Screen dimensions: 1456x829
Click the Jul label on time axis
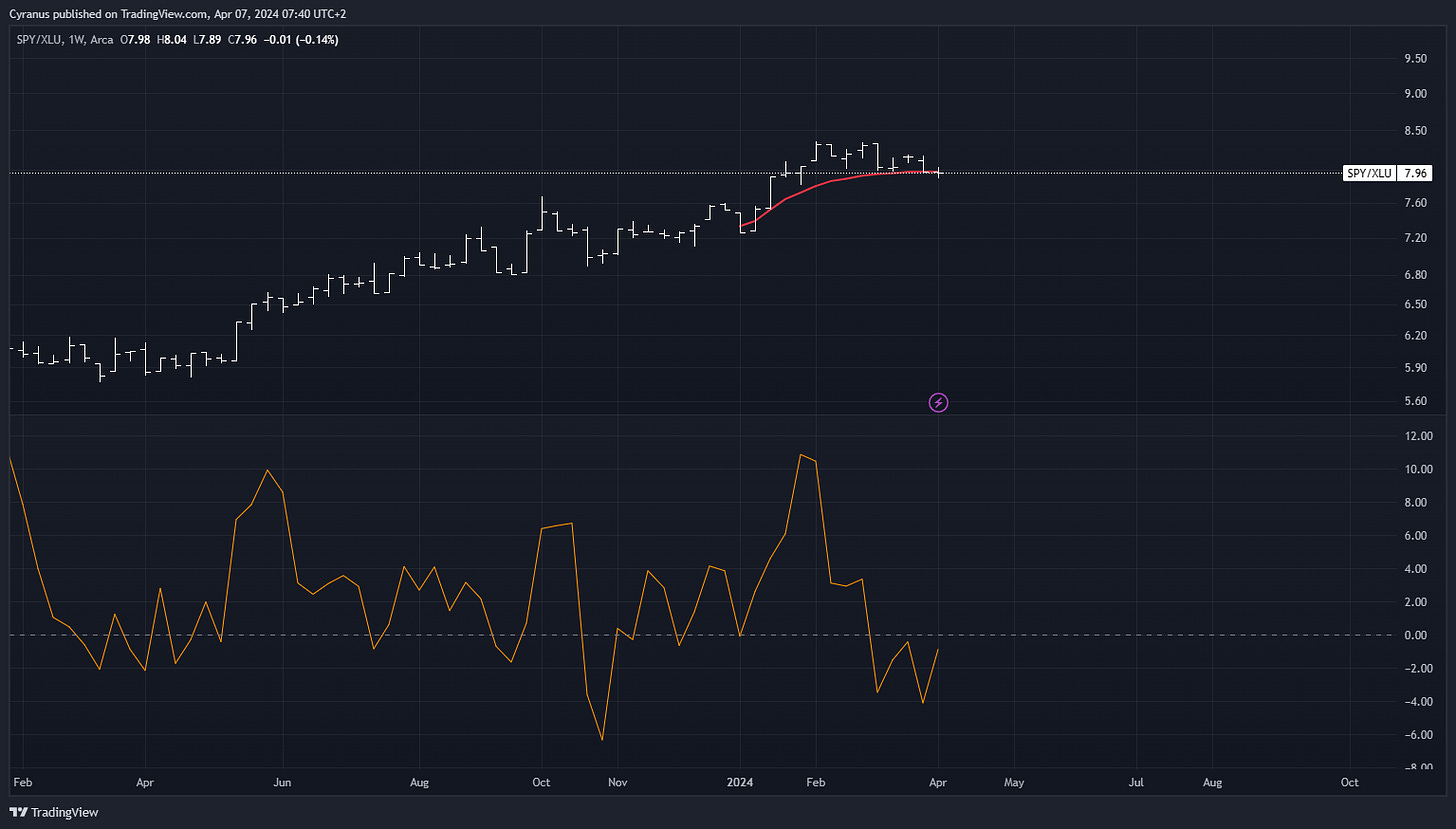tap(1137, 782)
